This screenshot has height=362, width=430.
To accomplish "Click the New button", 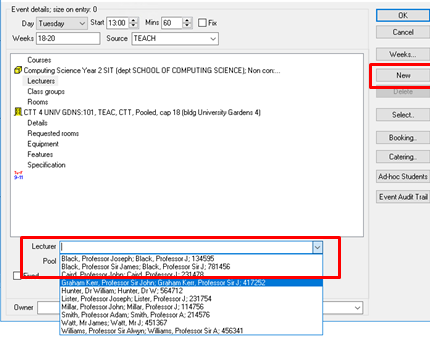I will point(403,75).
